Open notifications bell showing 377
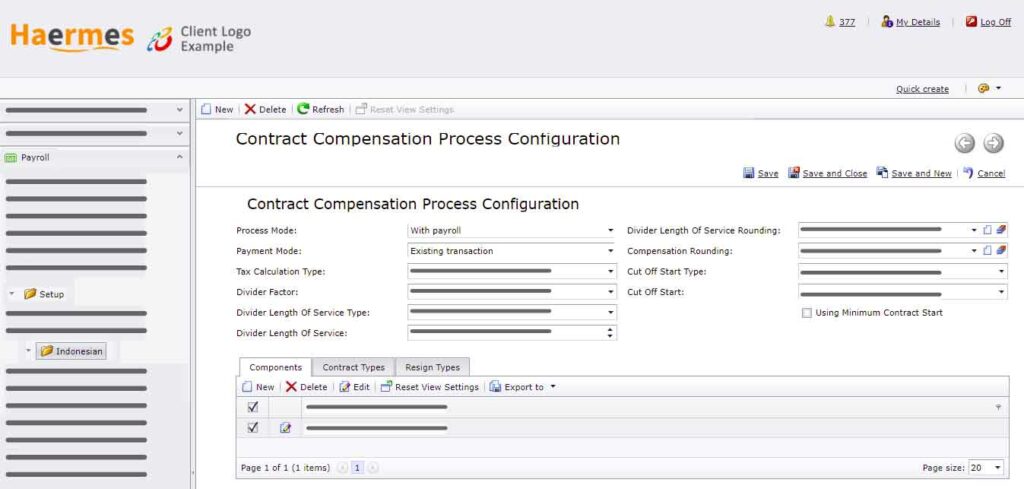The image size is (1024, 489). (840, 22)
